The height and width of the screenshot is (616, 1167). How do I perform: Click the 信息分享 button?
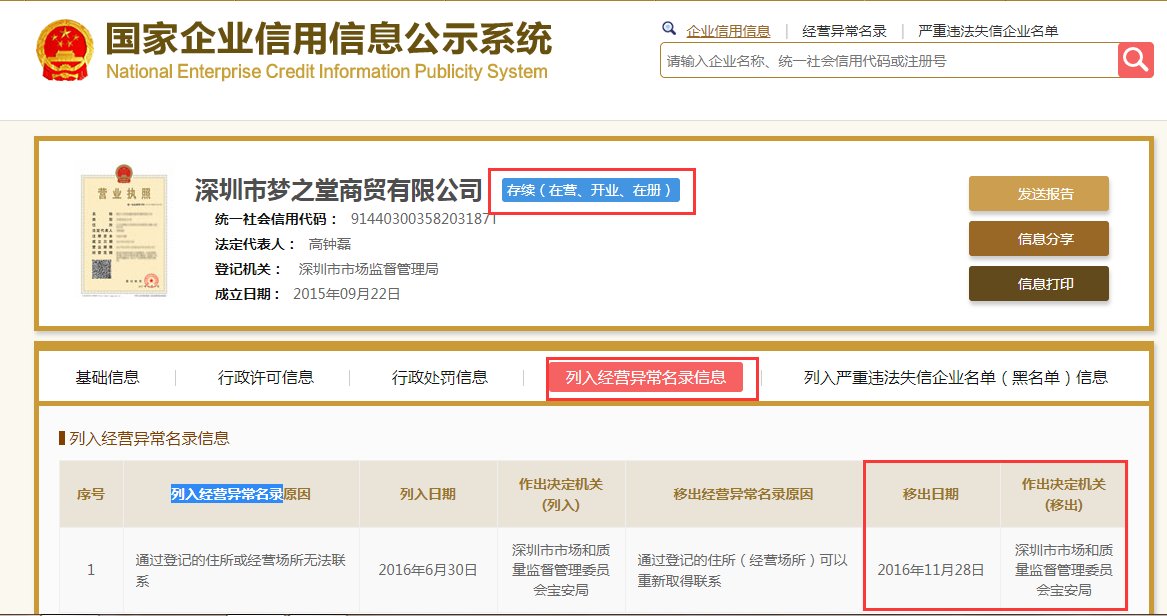click(1038, 239)
